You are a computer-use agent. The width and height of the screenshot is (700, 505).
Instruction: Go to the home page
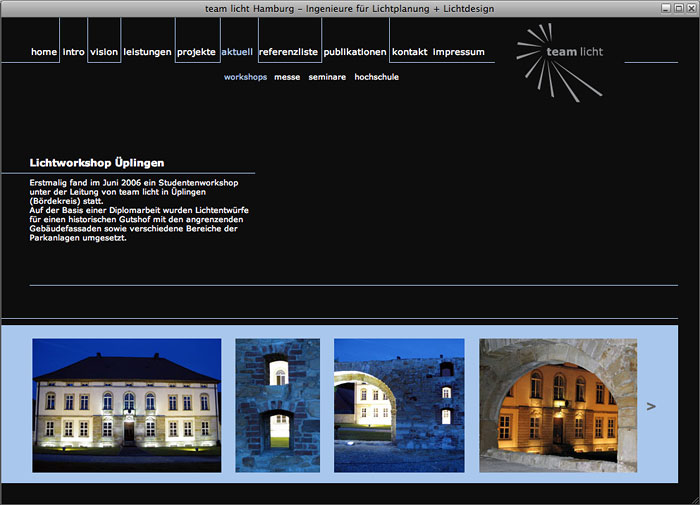pos(44,52)
